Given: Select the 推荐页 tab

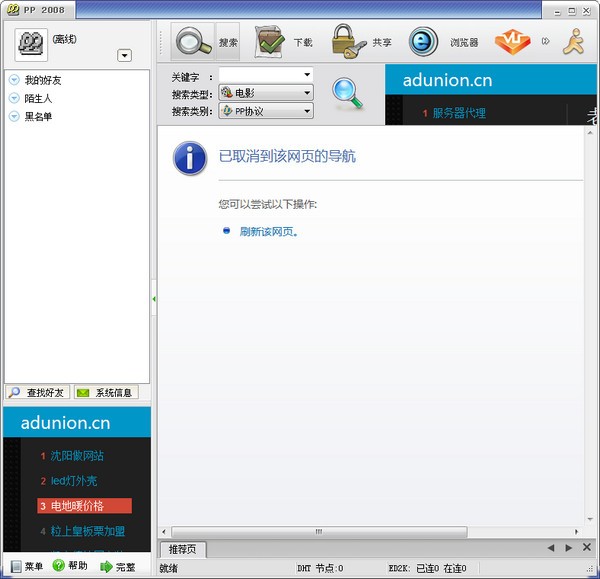Looking at the screenshot, I should (183, 550).
